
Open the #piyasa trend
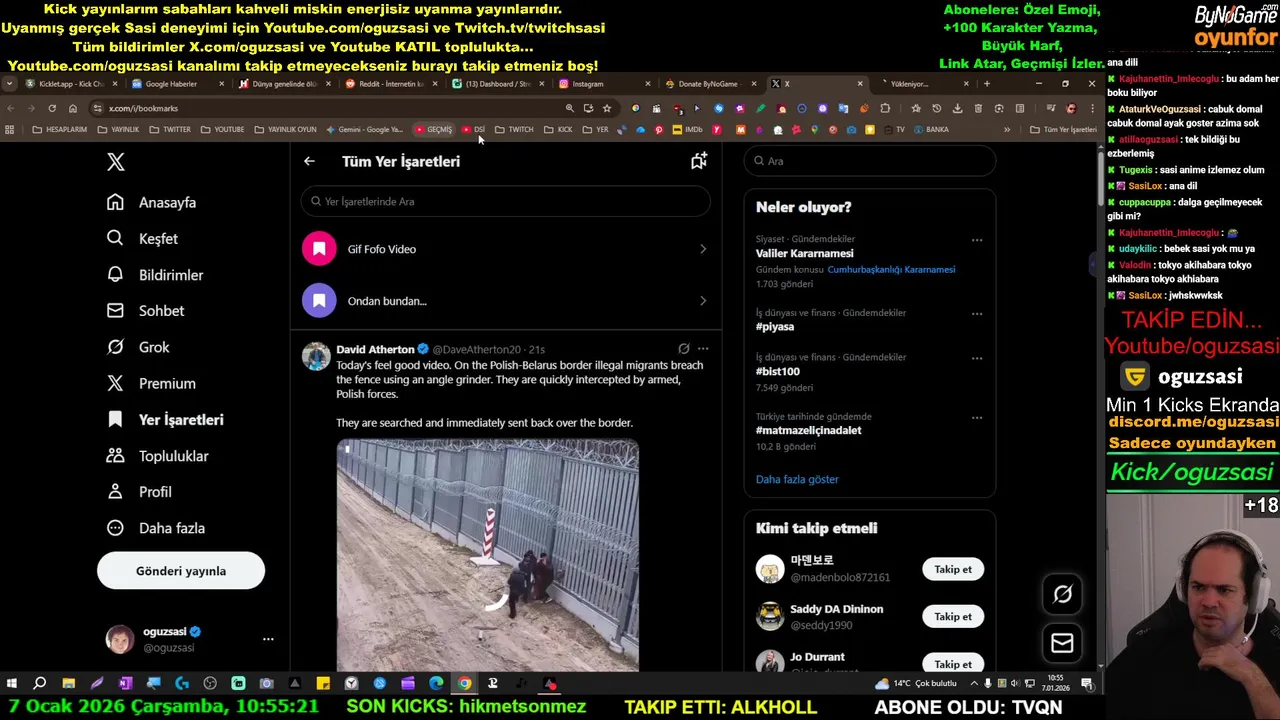click(775, 327)
